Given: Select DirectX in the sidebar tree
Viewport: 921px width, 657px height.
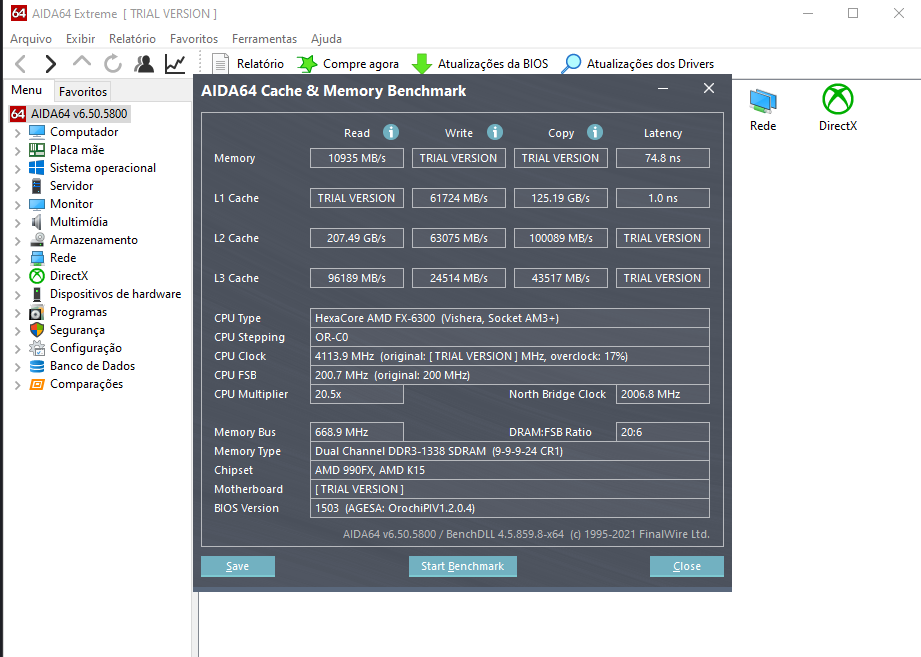Looking at the screenshot, I should coord(69,276).
